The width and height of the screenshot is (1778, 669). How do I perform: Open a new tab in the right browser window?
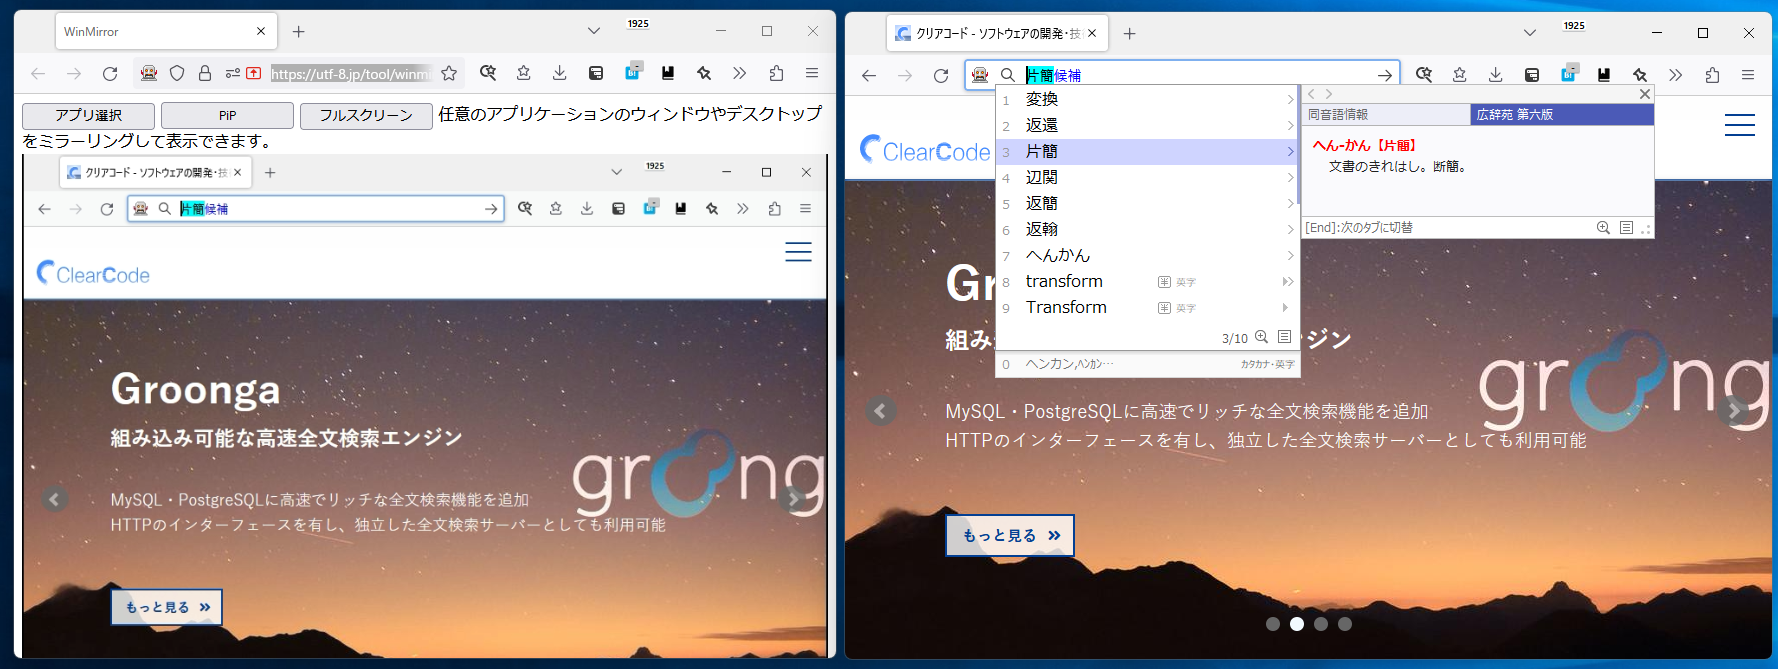1129,33
